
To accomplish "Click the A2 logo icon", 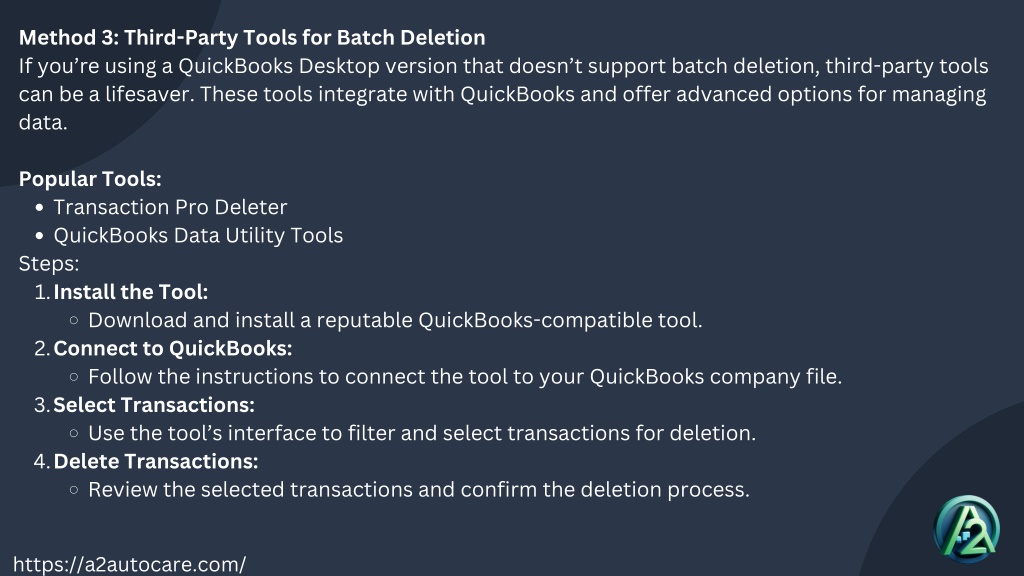I will coord(967,529).
